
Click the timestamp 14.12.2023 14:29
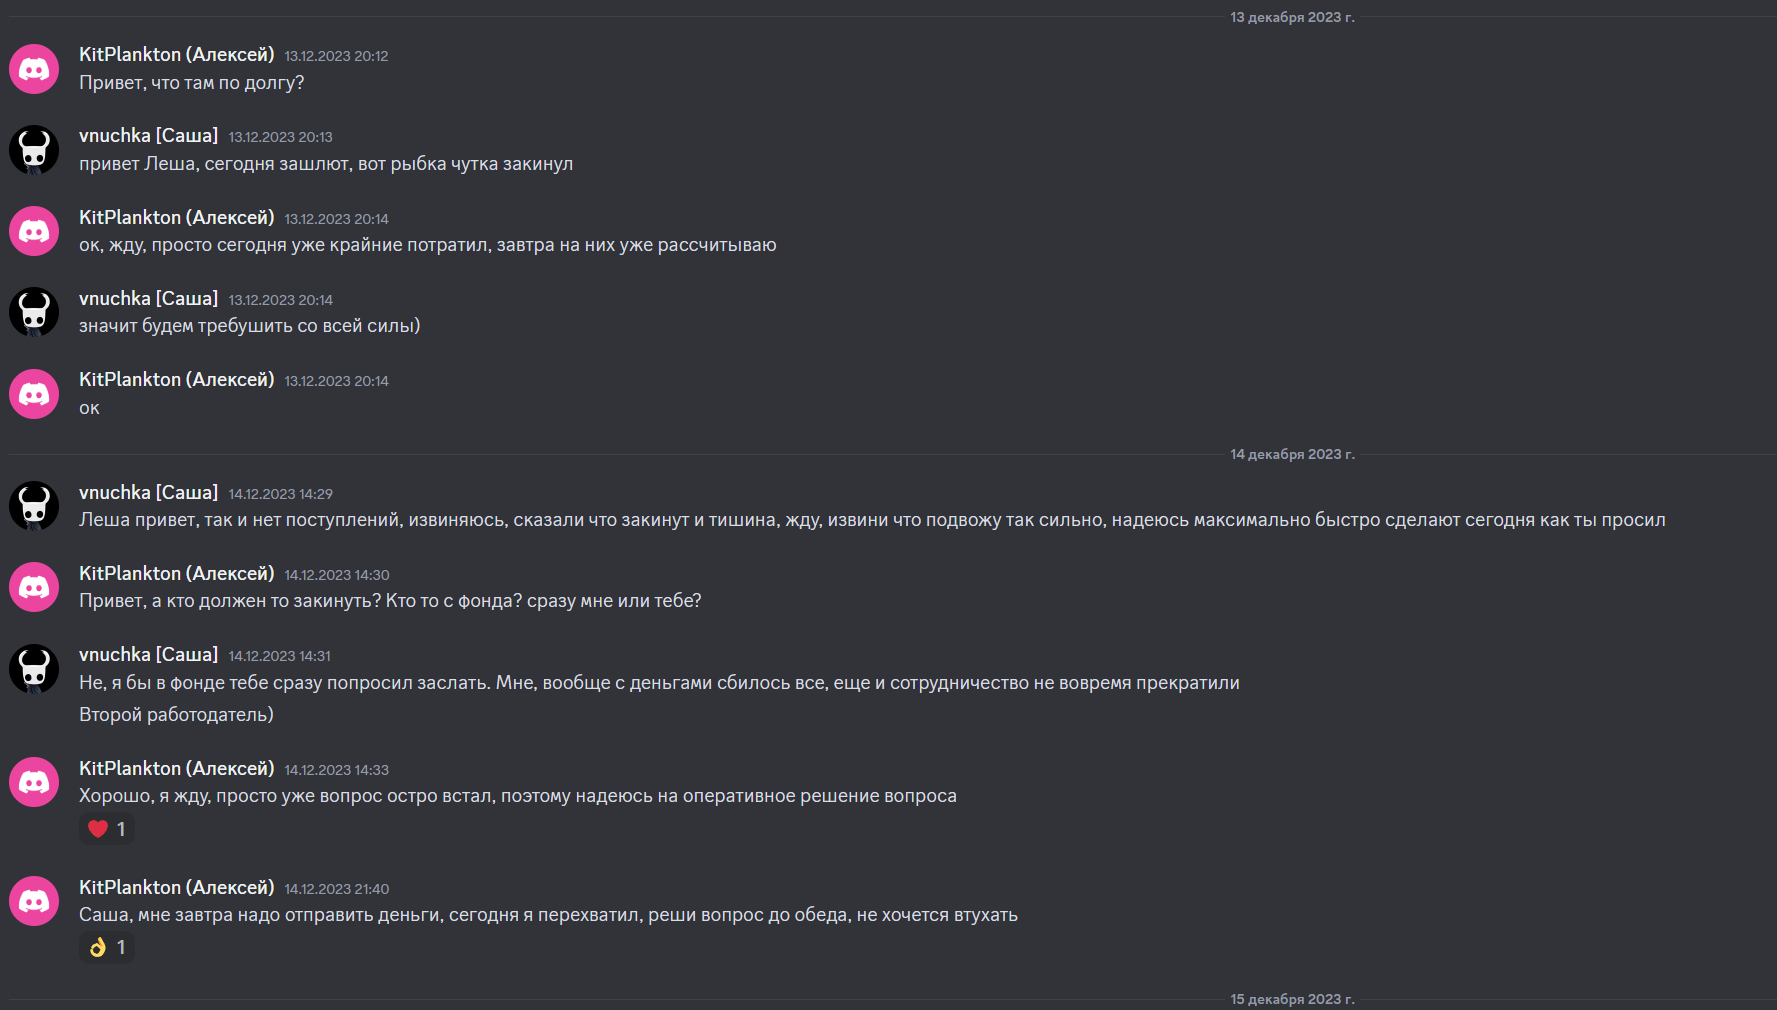281,494
